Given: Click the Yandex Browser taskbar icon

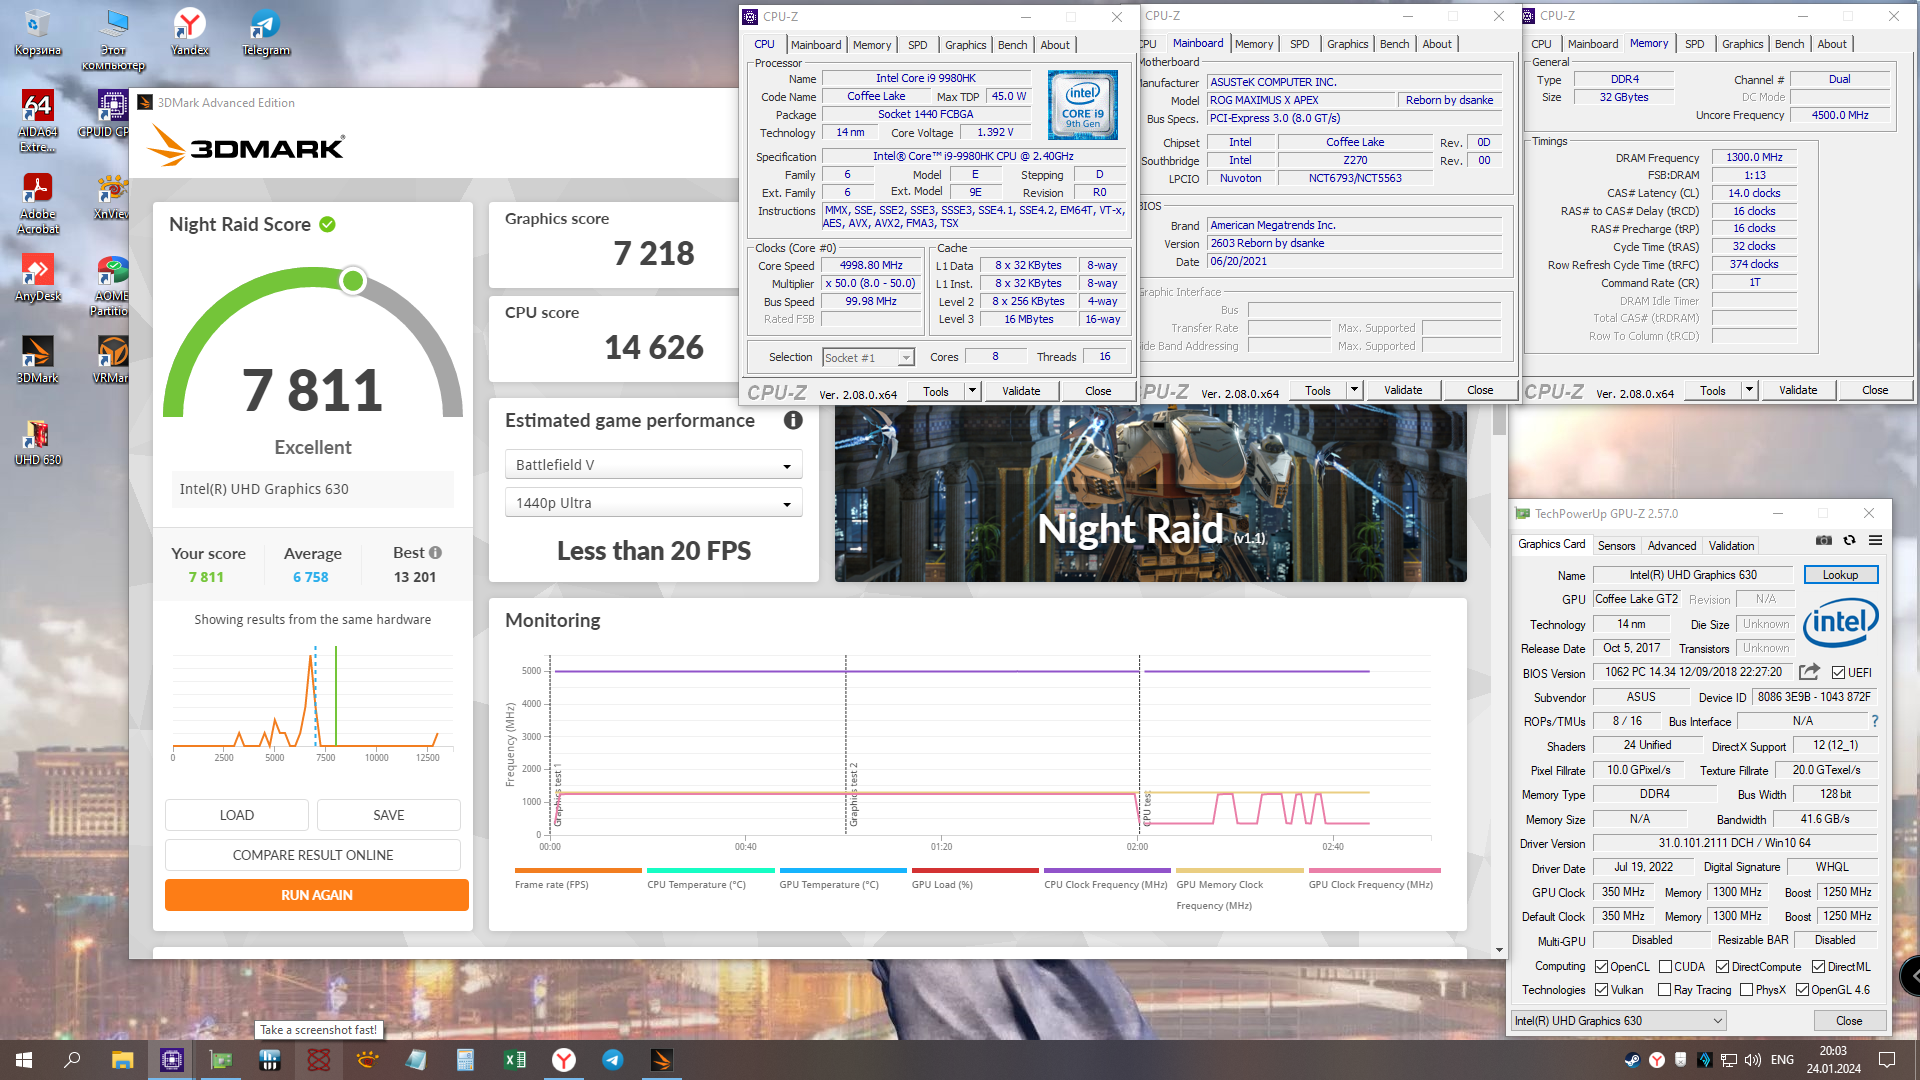Looking at the screenshot, I should (x=564, y=1060).
